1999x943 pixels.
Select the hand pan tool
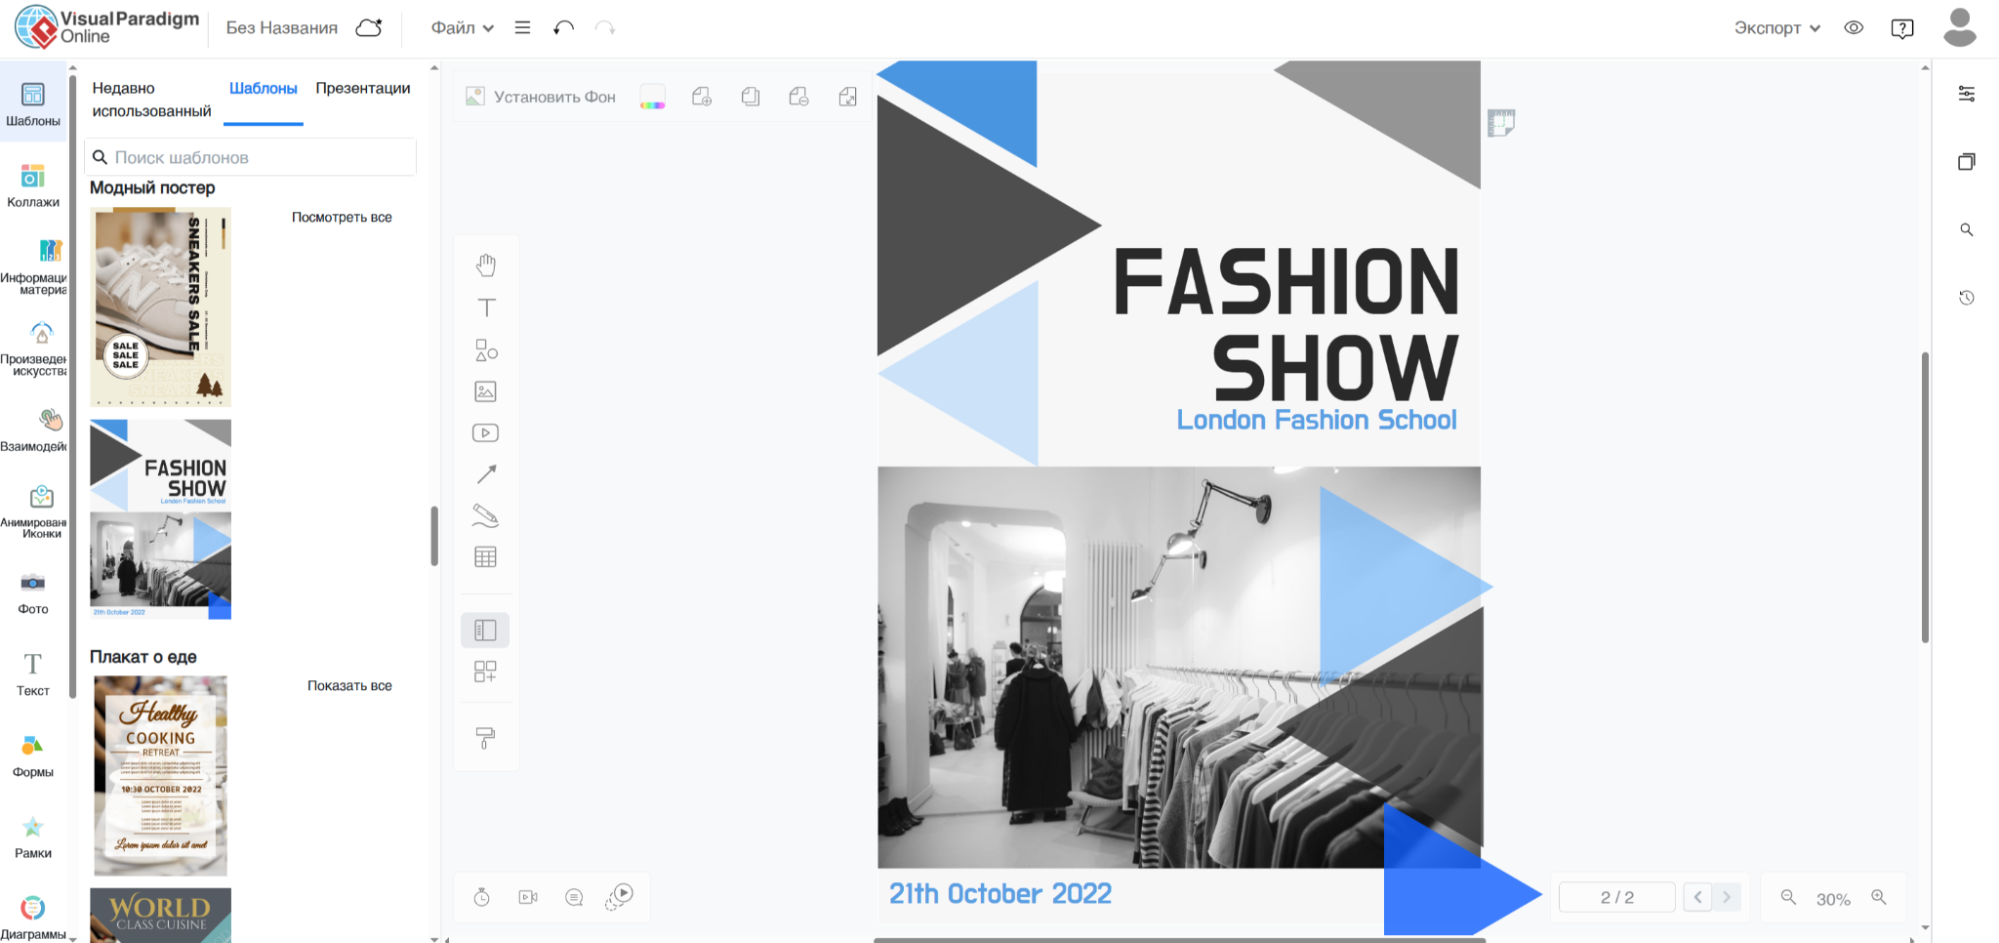pos(486,265)
